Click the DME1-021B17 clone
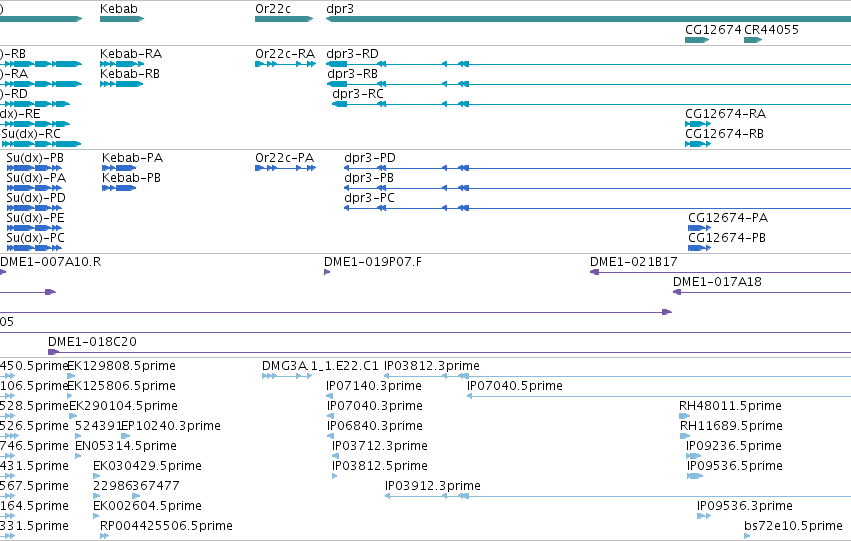The image size is (851, 541). coord(720,272)
